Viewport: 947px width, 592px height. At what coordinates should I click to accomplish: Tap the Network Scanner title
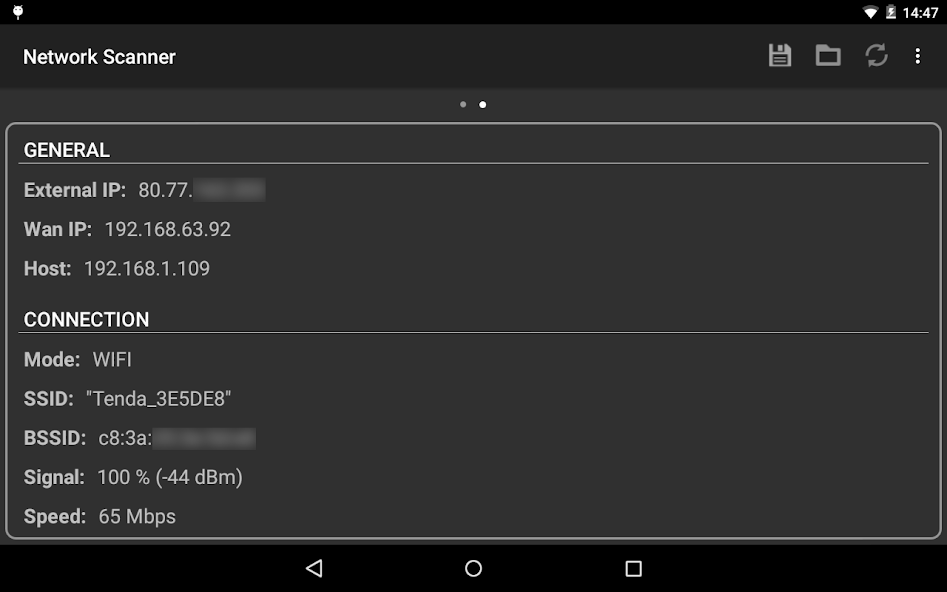click(99, 57)
